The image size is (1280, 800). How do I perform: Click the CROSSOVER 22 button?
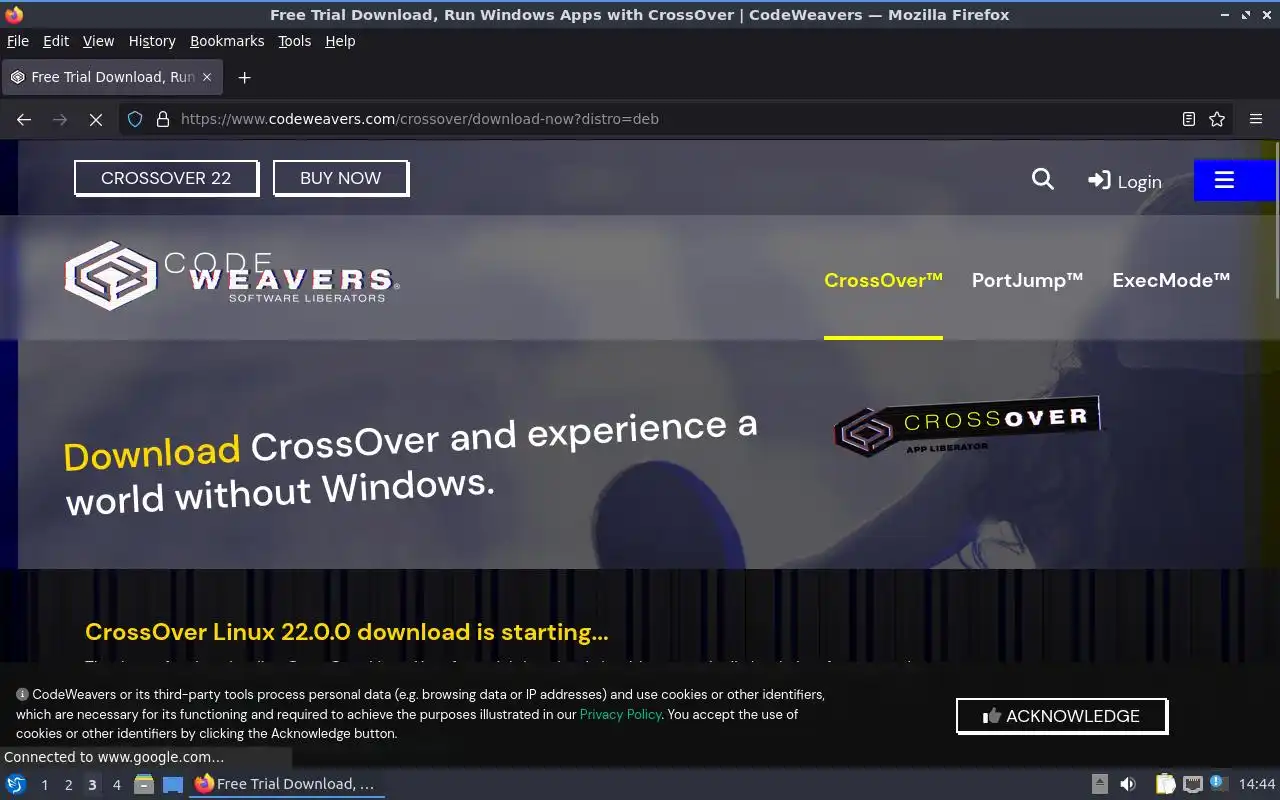[x=166, y=178]
